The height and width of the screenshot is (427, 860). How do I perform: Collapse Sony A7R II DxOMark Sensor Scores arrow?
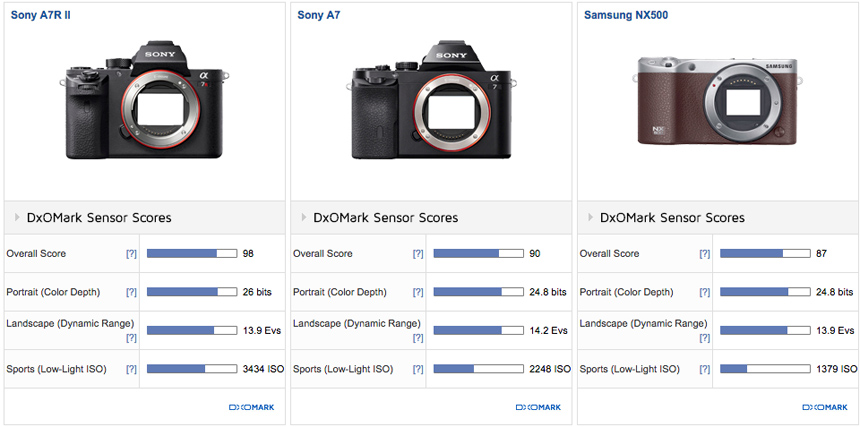pyautogui.click(x=17, y=218)
